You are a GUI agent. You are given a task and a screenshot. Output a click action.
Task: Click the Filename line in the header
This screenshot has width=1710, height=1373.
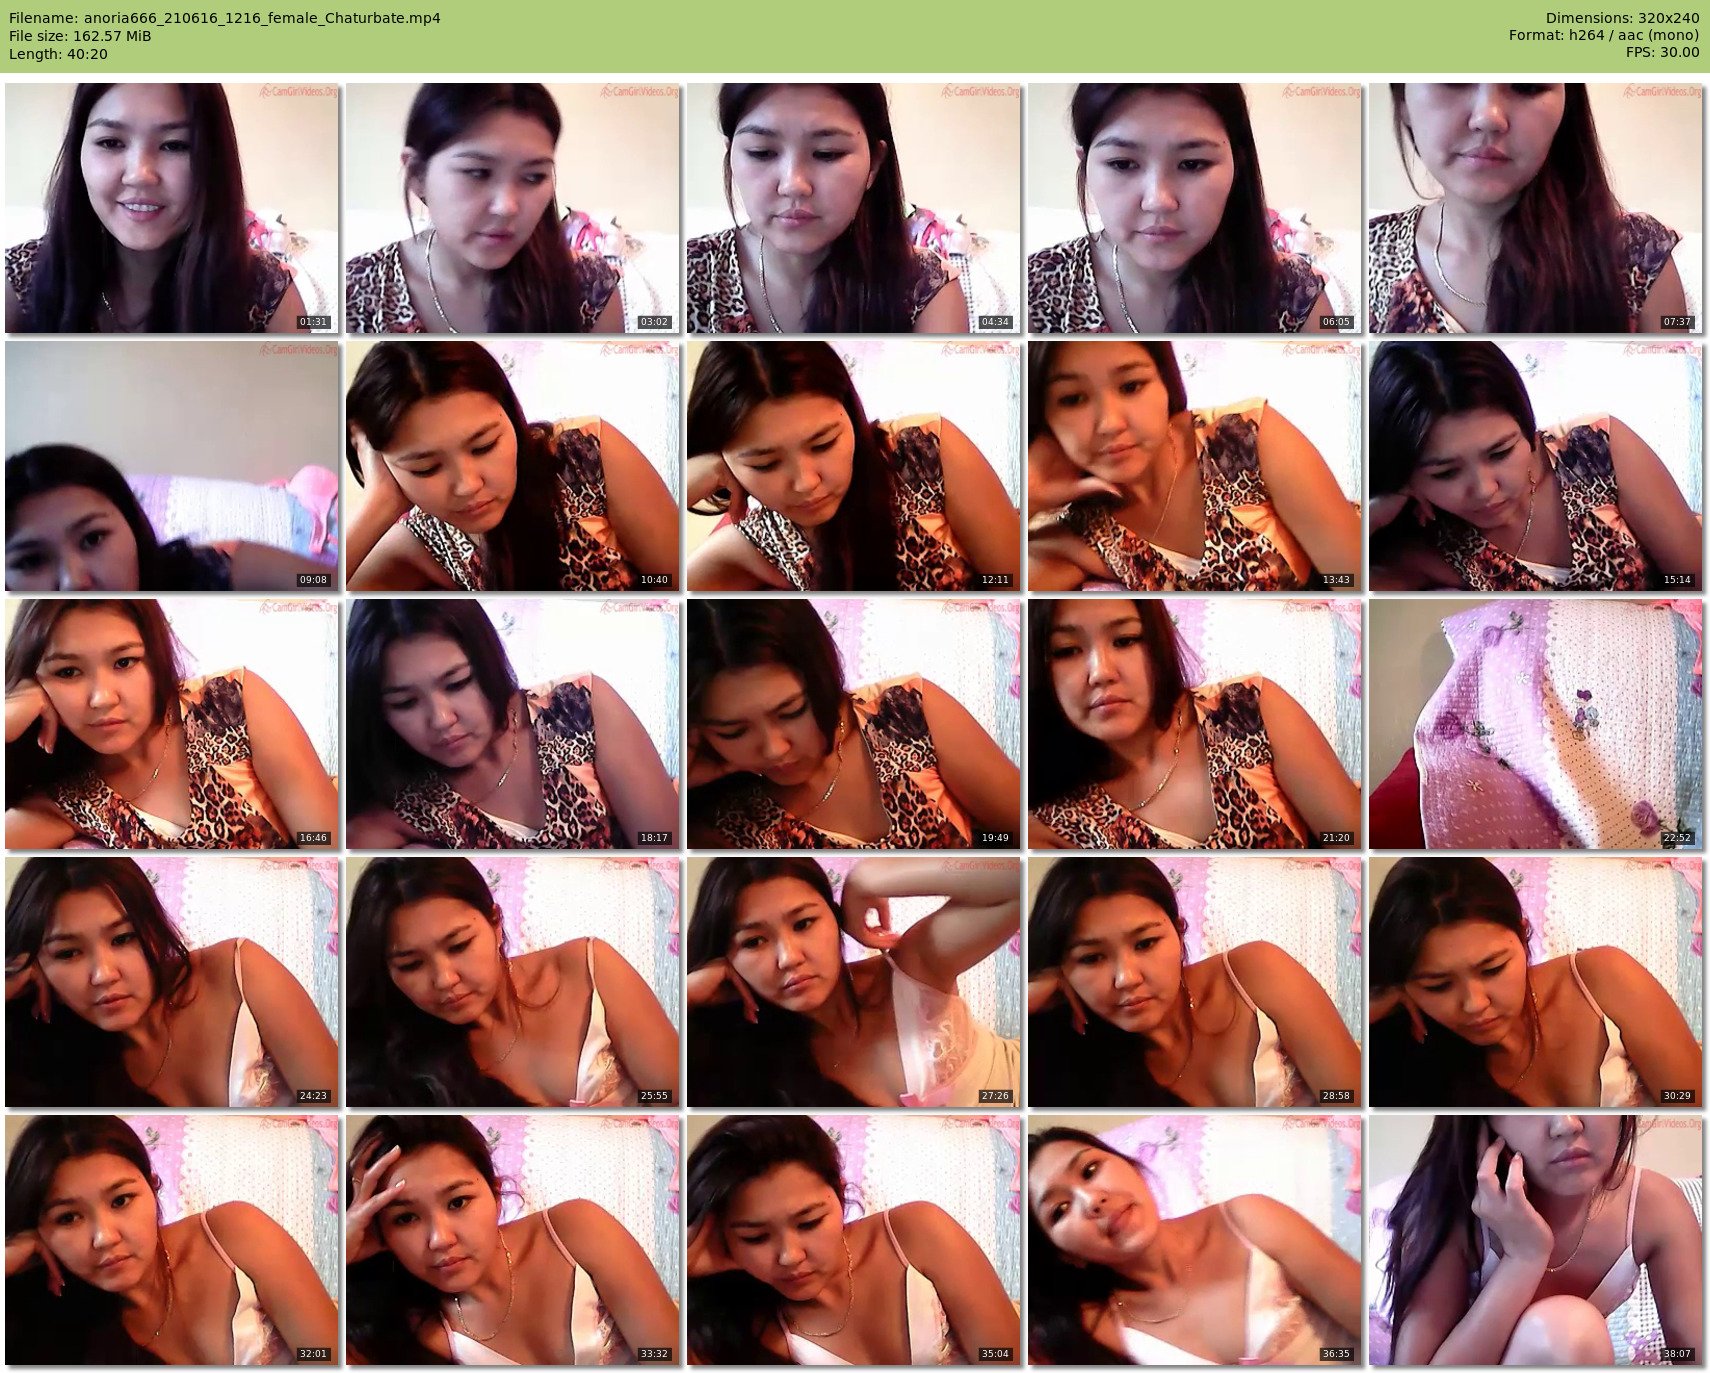(x=225, y=18)
